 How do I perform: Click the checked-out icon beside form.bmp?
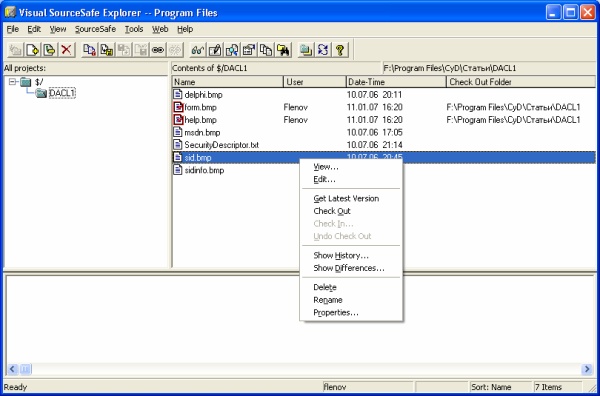(178, 107)
